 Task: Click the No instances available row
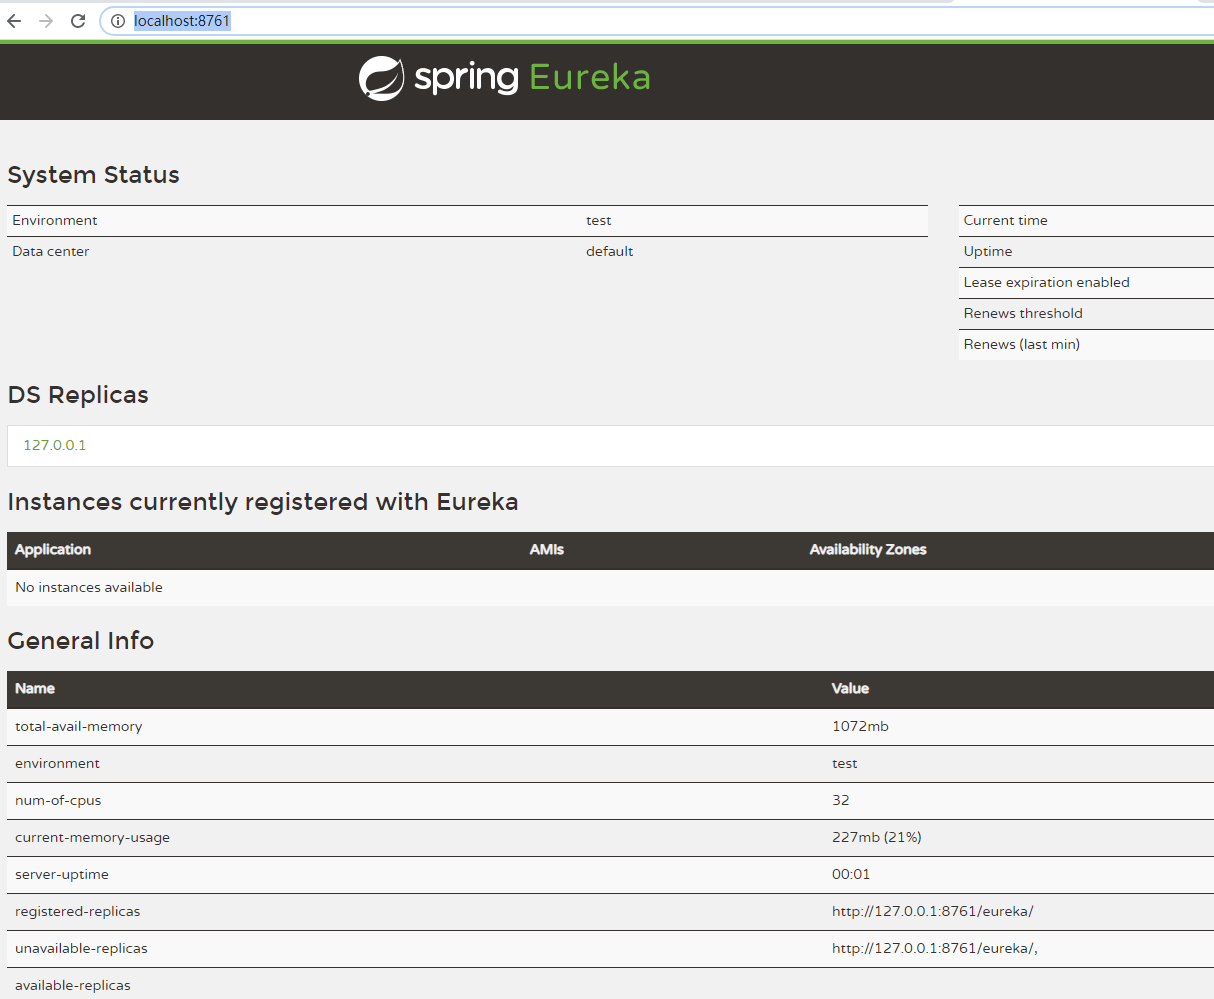point(610,588)
